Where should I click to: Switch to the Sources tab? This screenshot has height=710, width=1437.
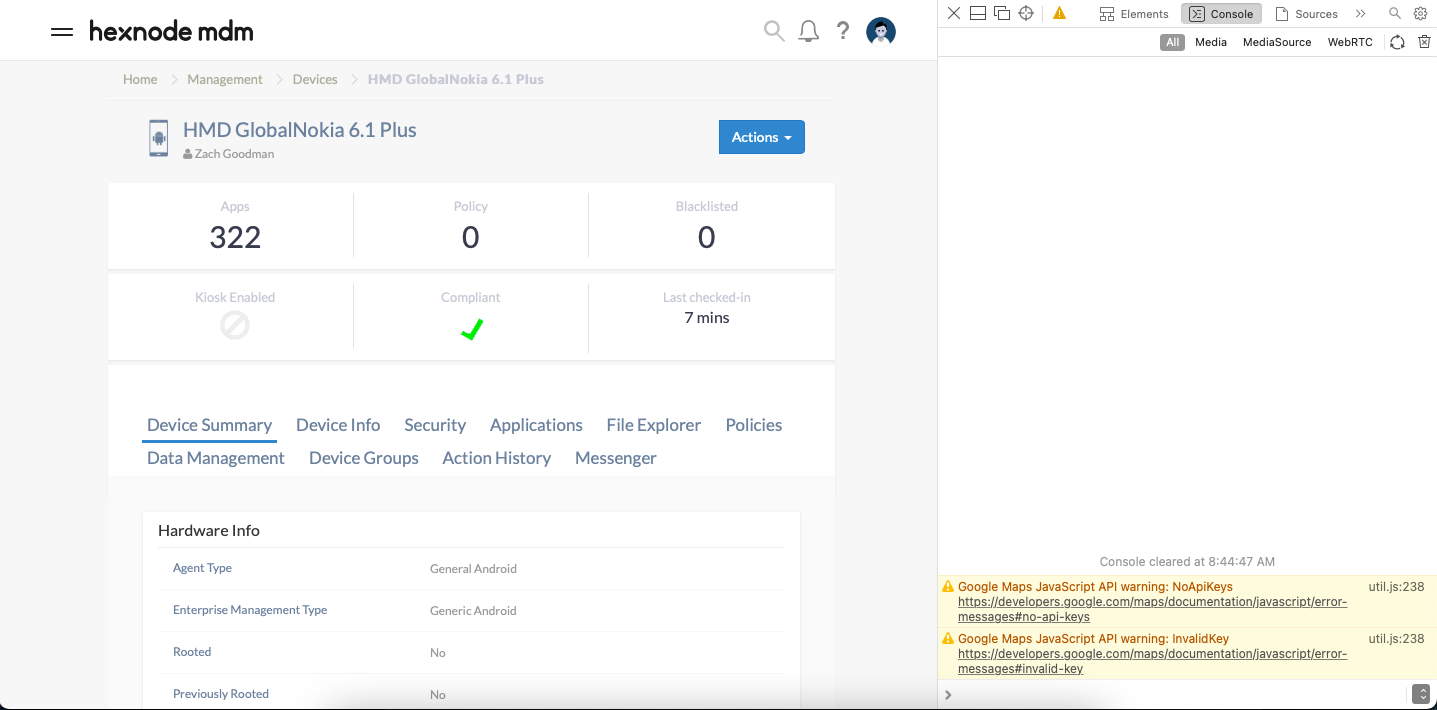coord(1306,14)
